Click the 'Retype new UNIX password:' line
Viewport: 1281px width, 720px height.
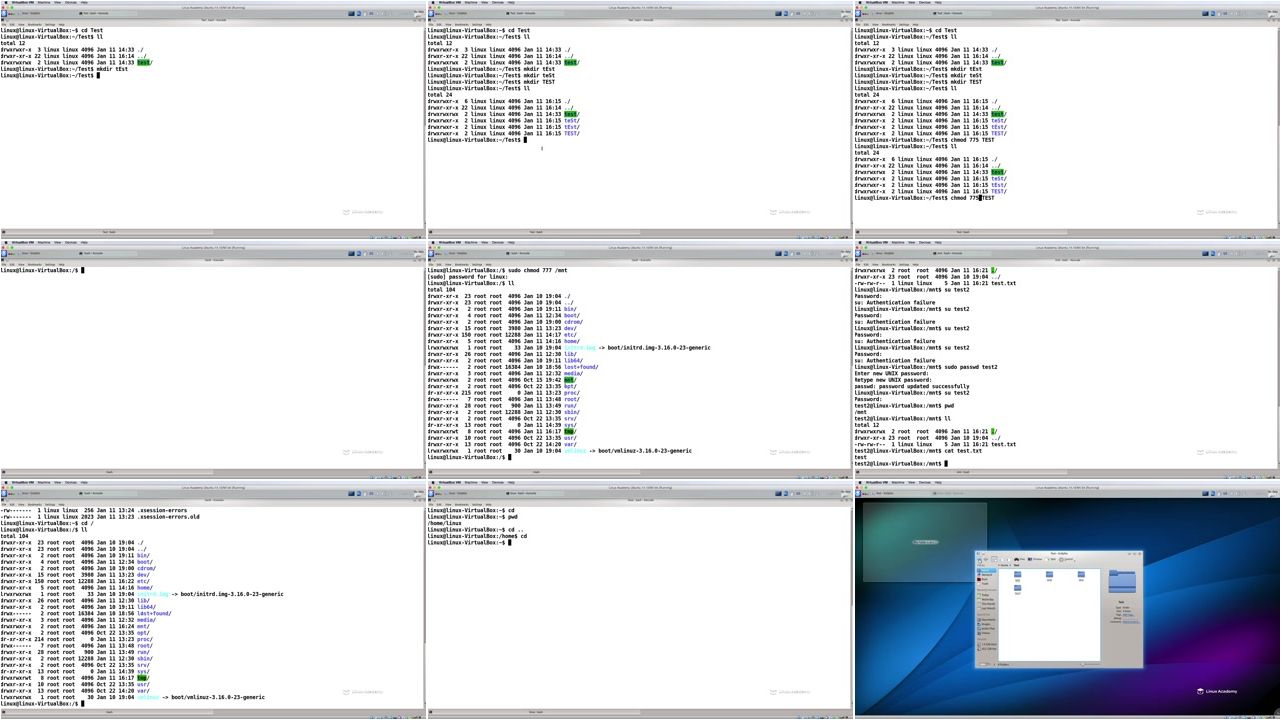893,380
